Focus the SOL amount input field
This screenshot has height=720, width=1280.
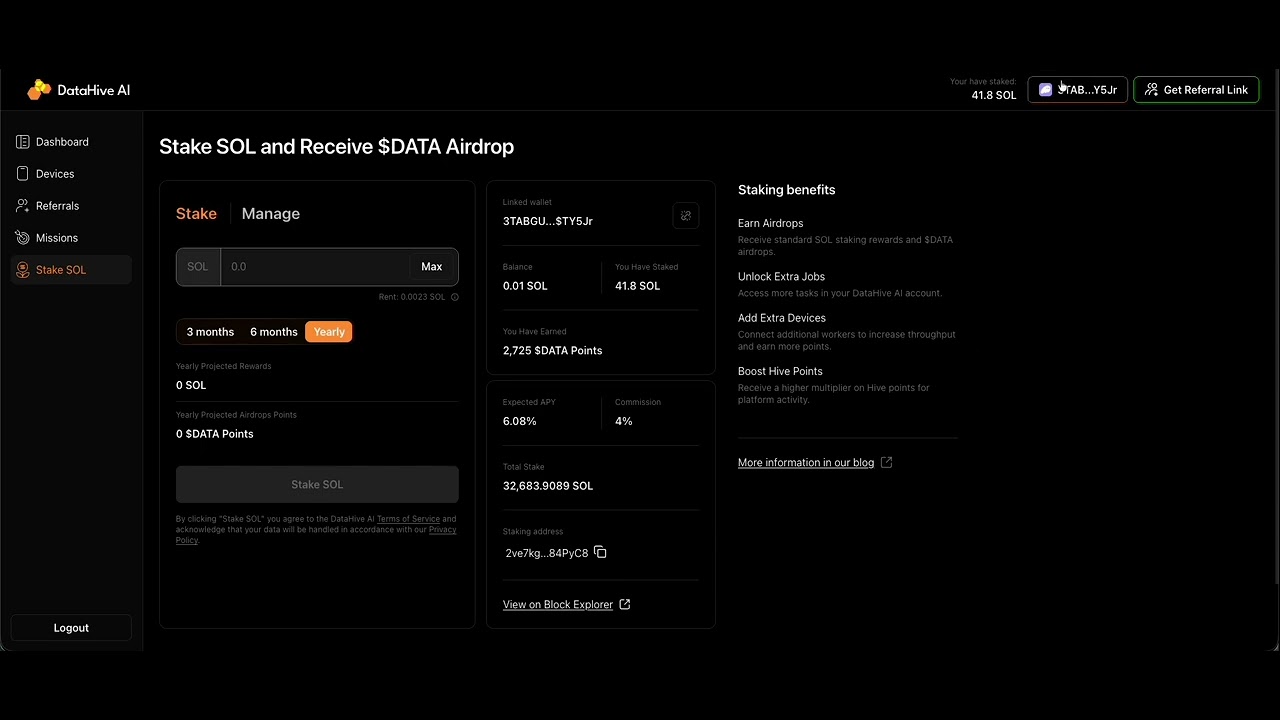315,267
